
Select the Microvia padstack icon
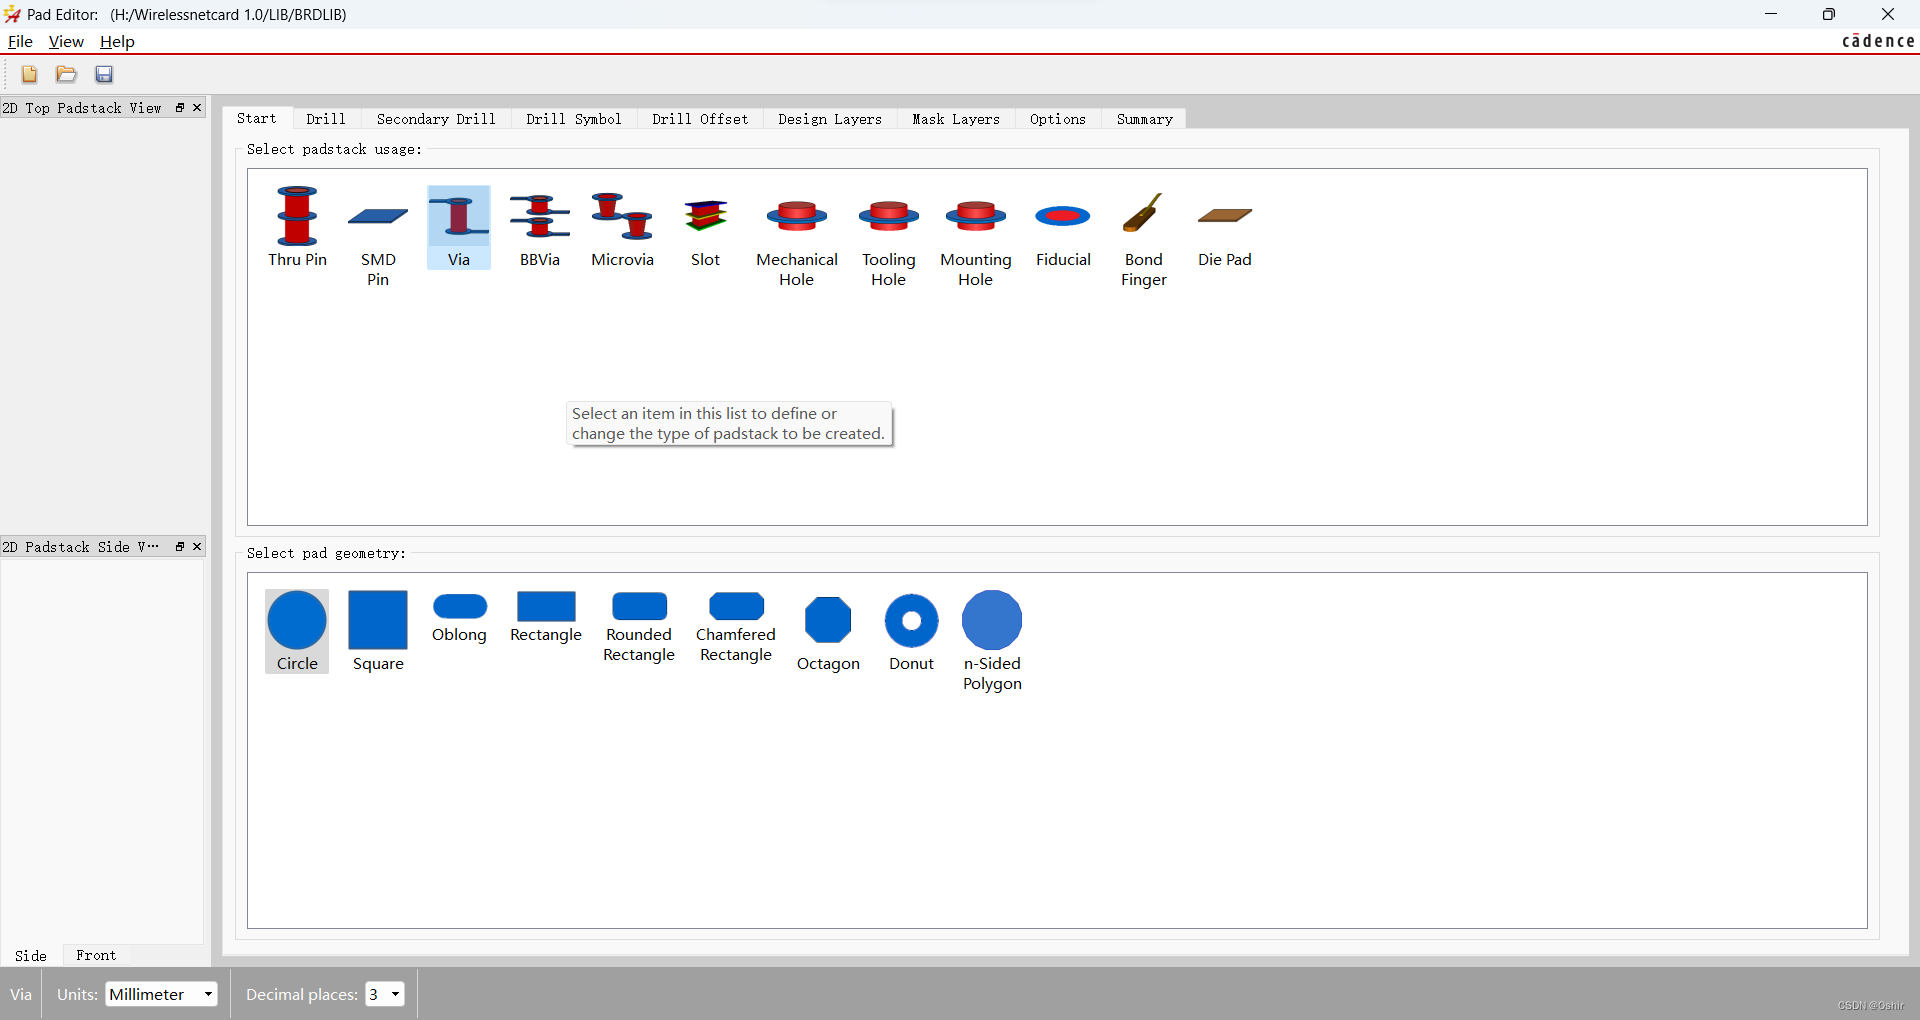pos(622,227)
